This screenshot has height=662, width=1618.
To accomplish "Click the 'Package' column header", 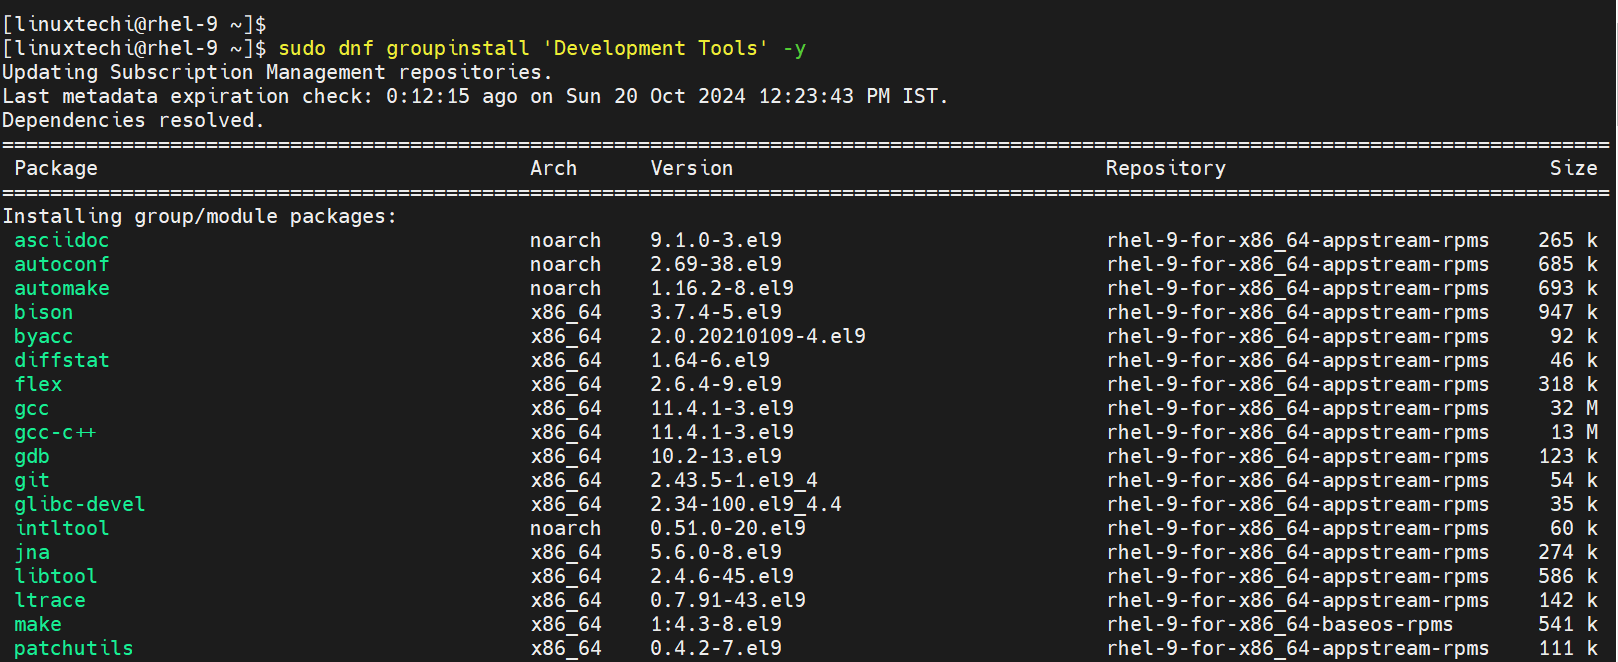I will [x=56, y=168].
